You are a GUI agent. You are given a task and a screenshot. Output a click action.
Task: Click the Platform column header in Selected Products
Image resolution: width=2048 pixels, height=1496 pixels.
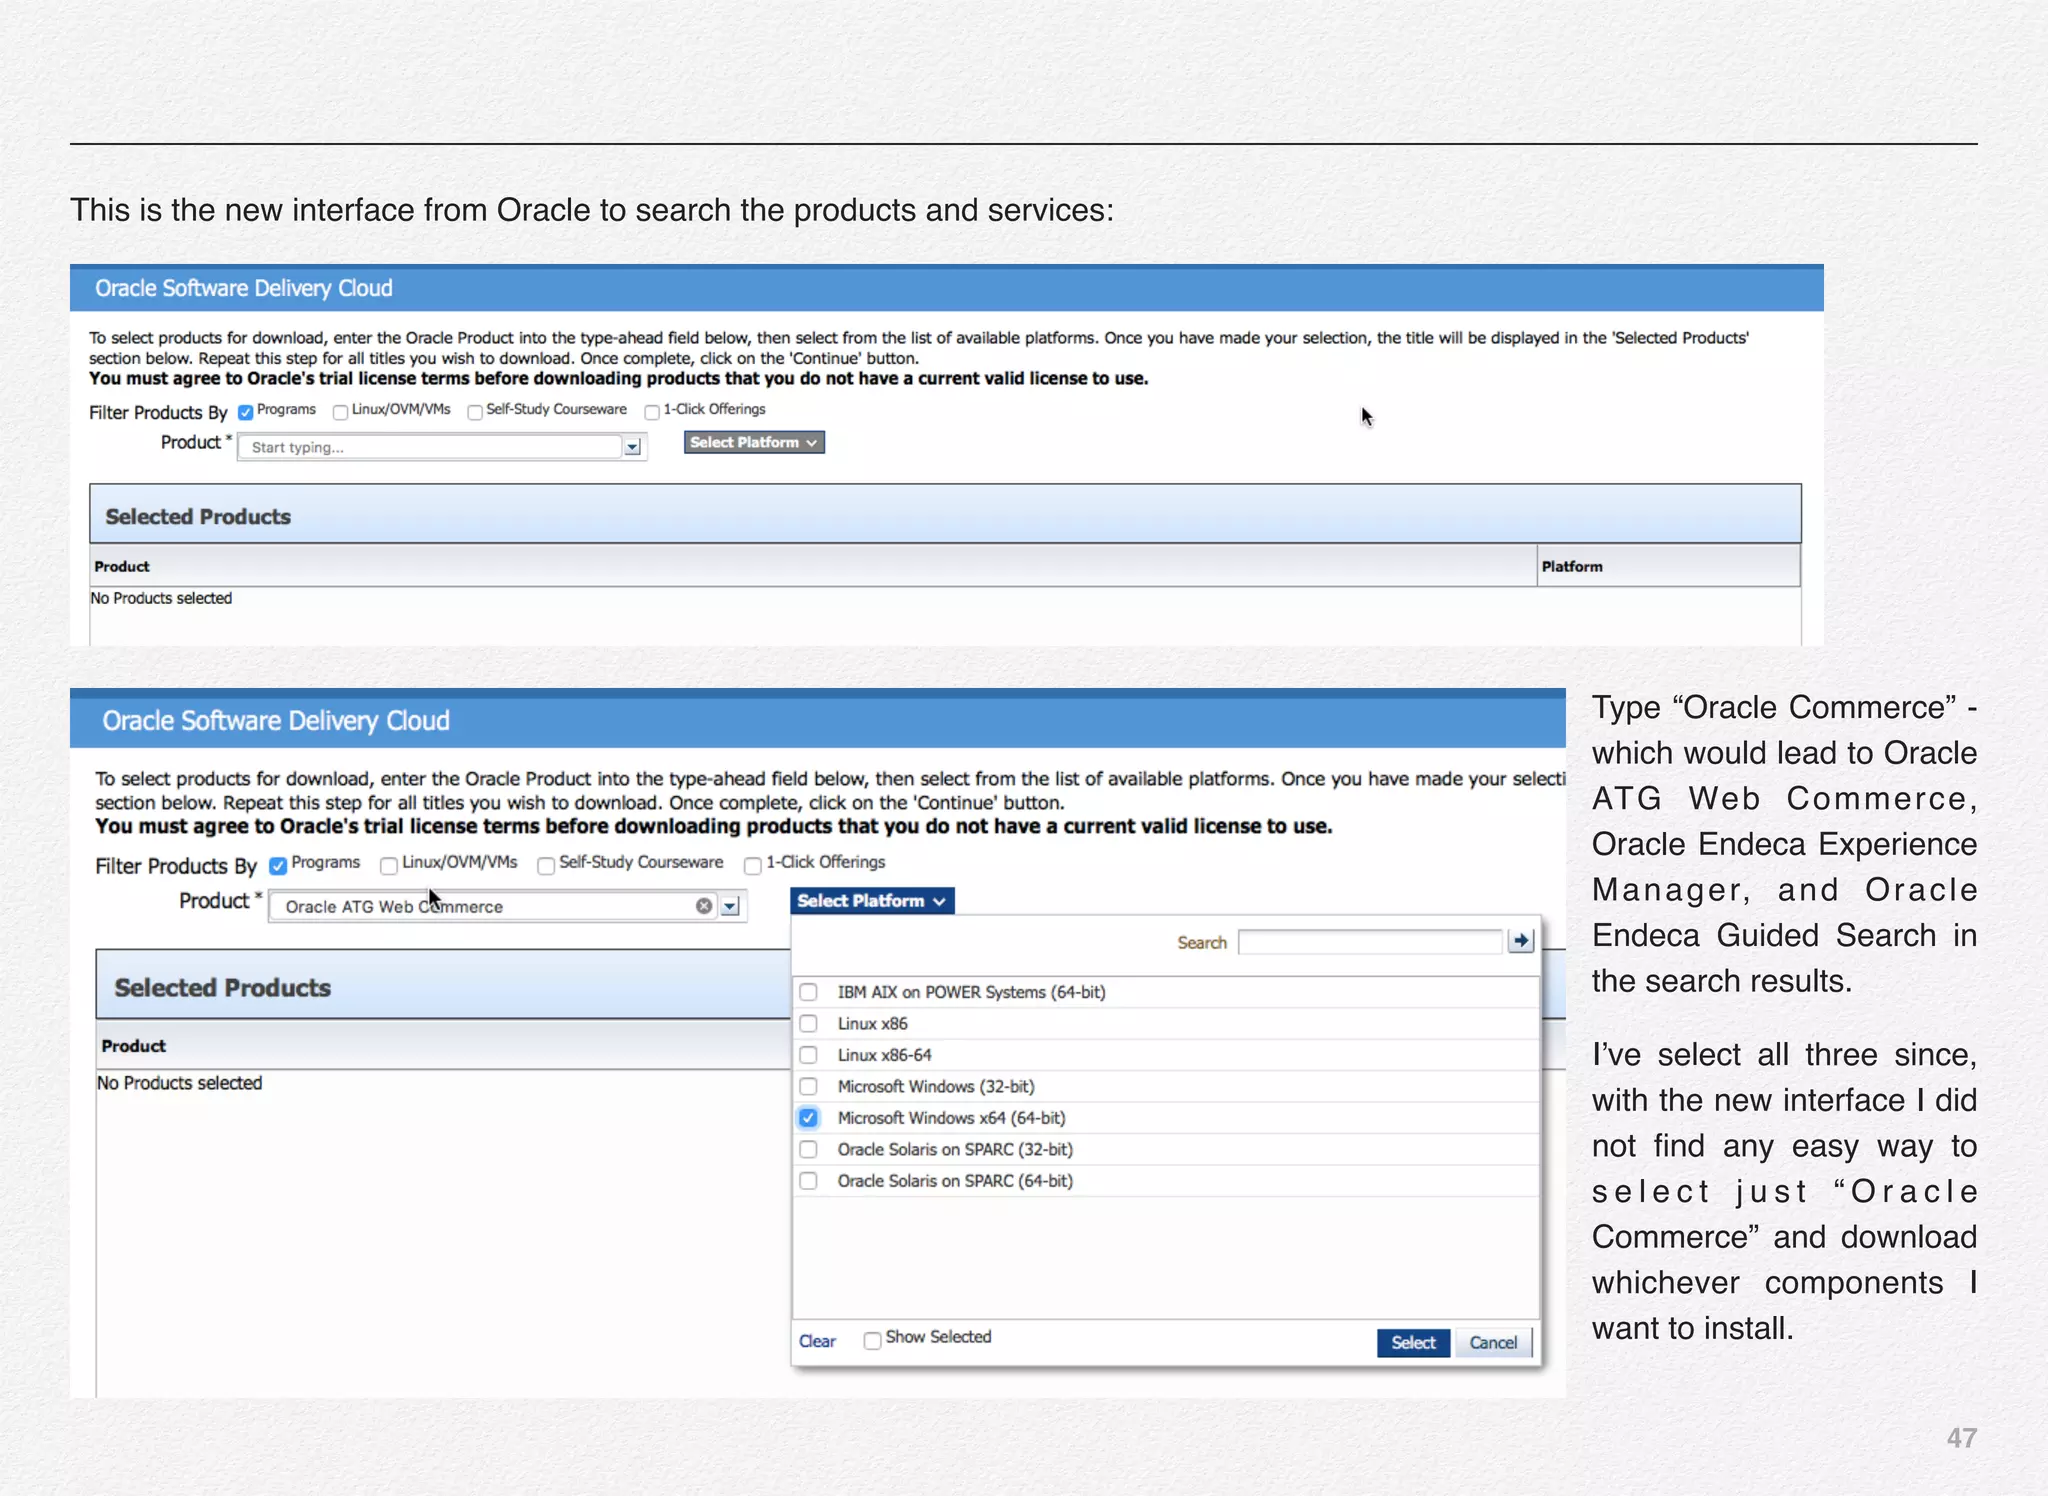pyautogui.click(x=1668, y=566)
